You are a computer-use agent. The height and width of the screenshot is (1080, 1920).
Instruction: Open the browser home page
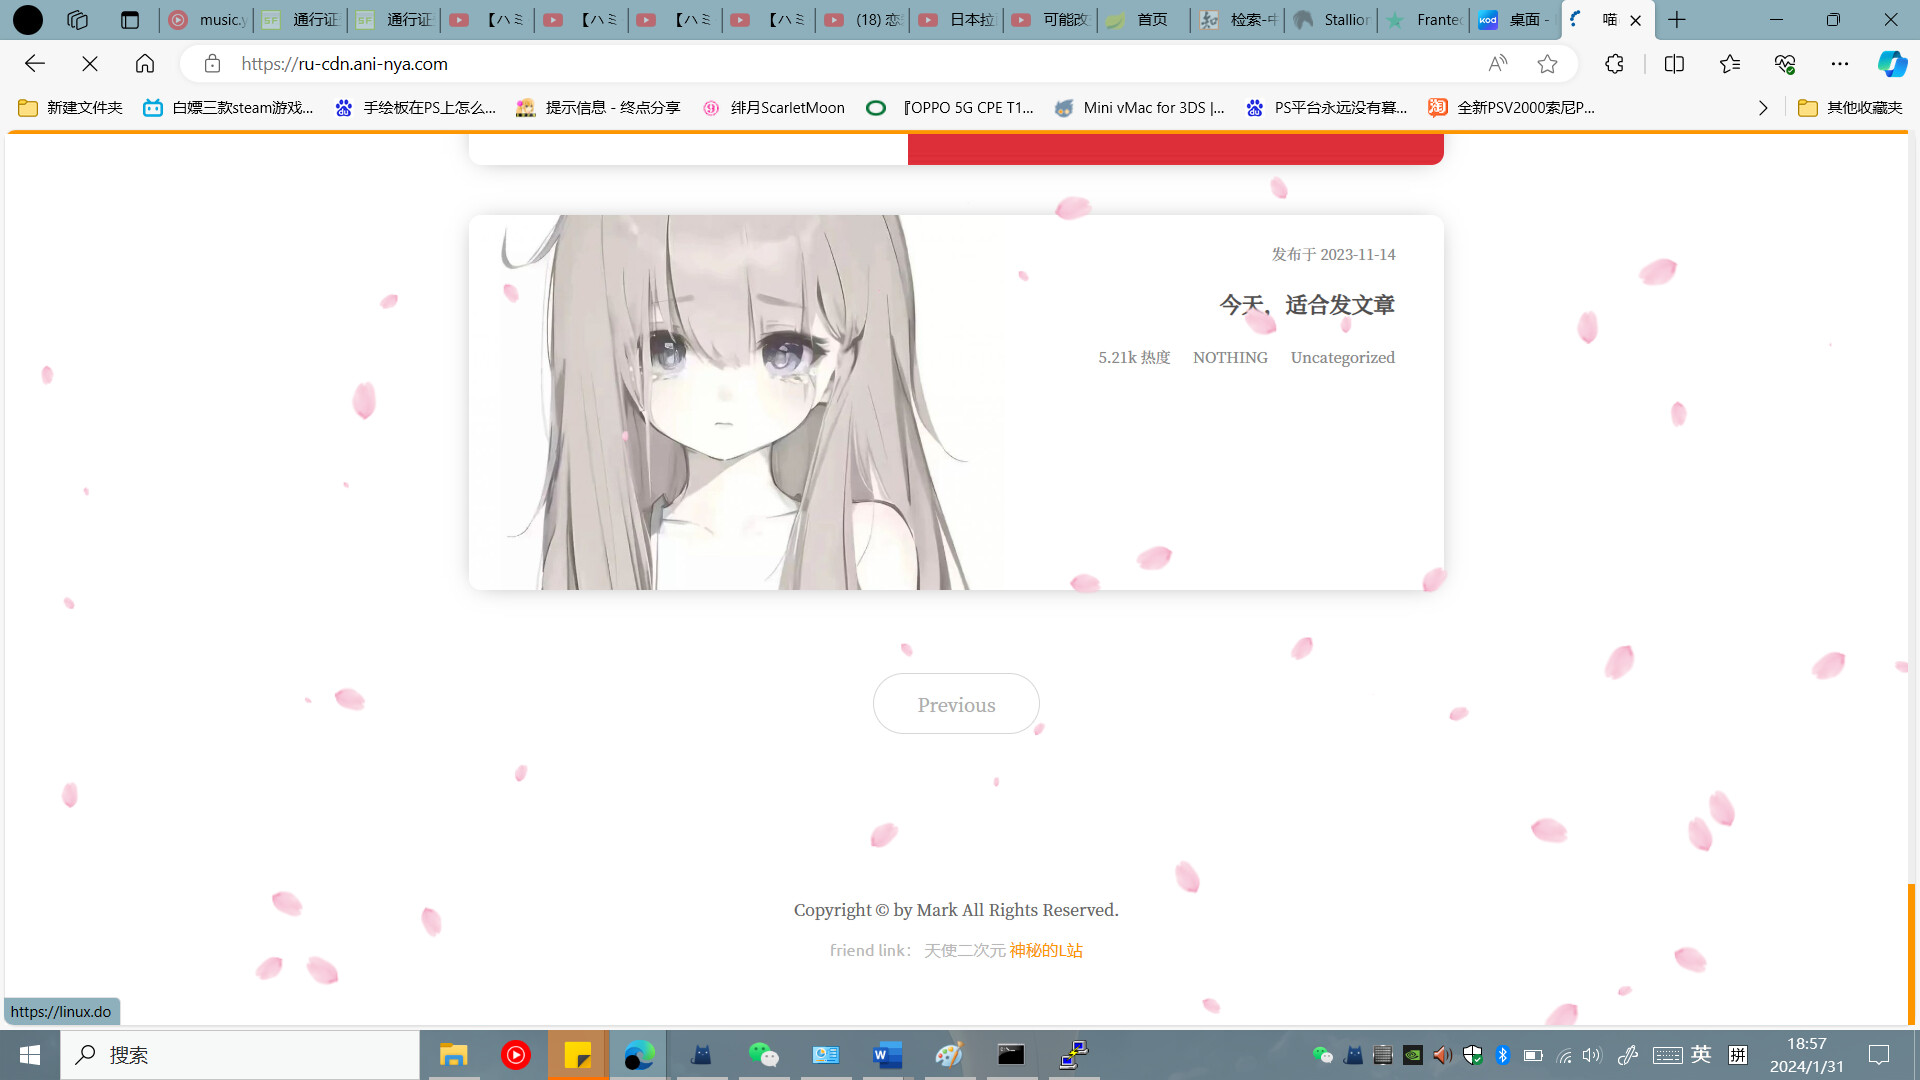point(145,64)
